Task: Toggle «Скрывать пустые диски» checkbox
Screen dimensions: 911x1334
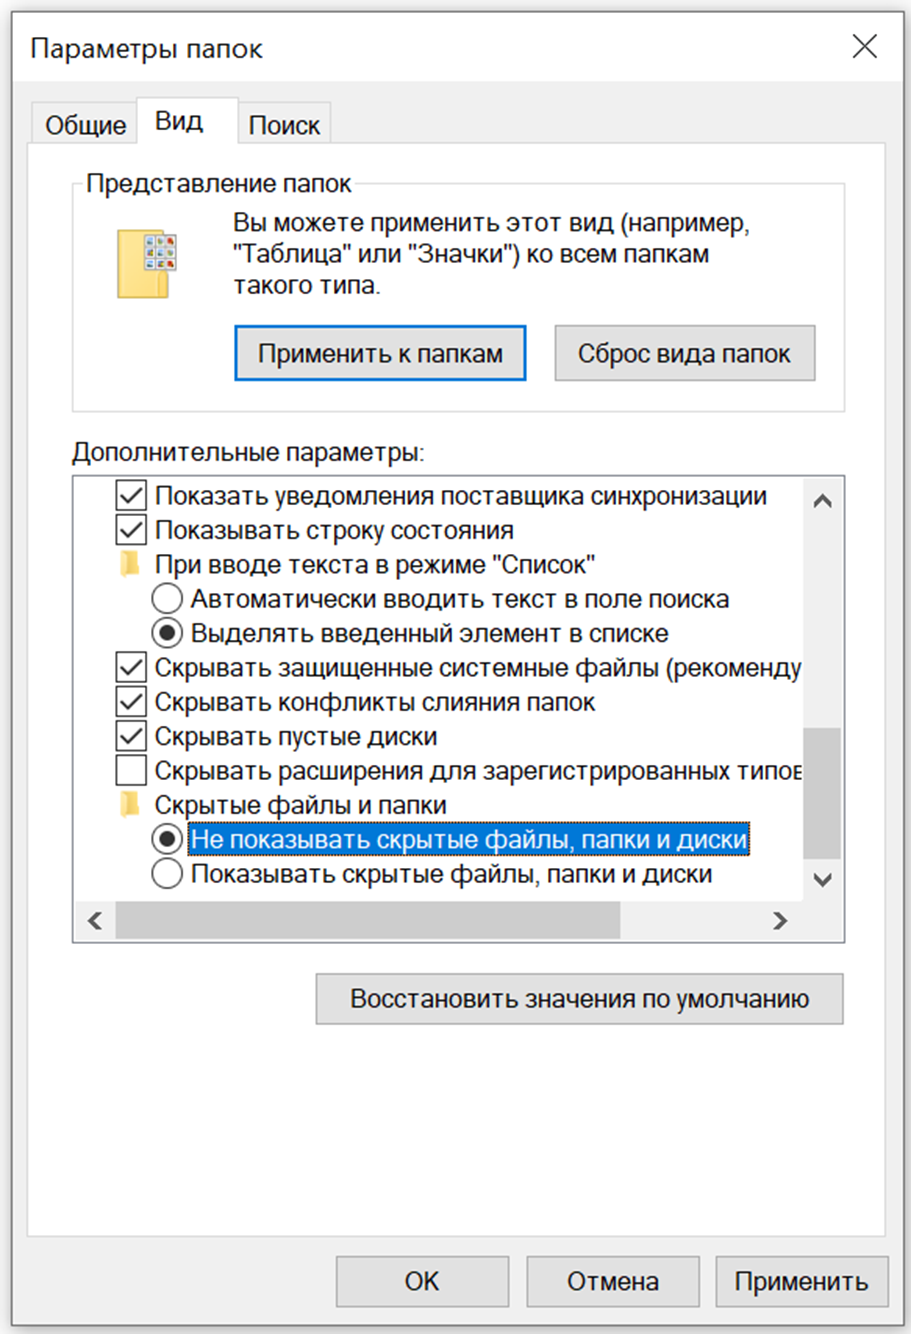Action: [x=131, y=737]
